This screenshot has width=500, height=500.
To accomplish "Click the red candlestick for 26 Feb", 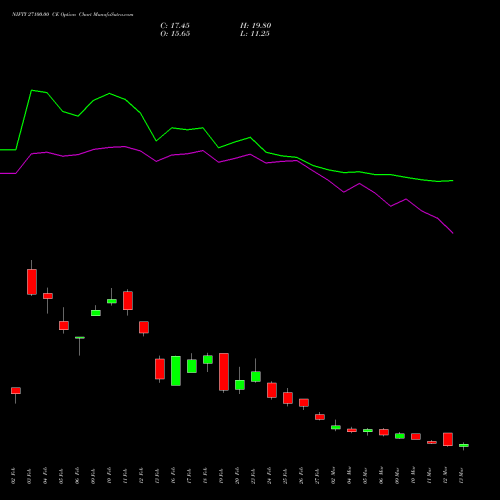I will [304, 403].
